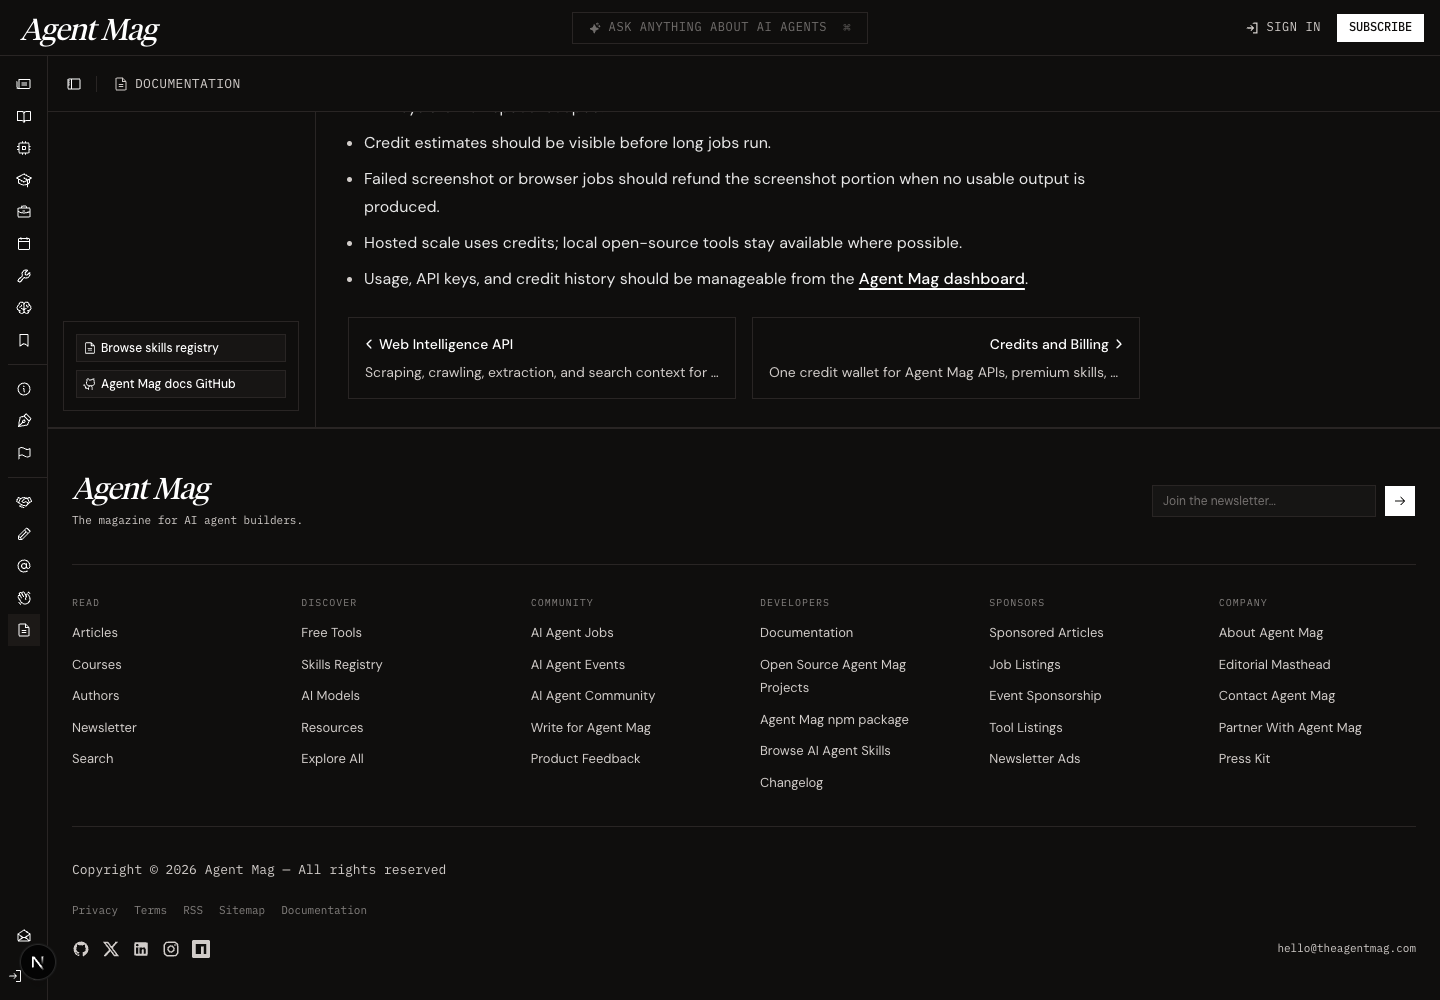Open the briefcase icon in sidebar

tap(24, 212)
